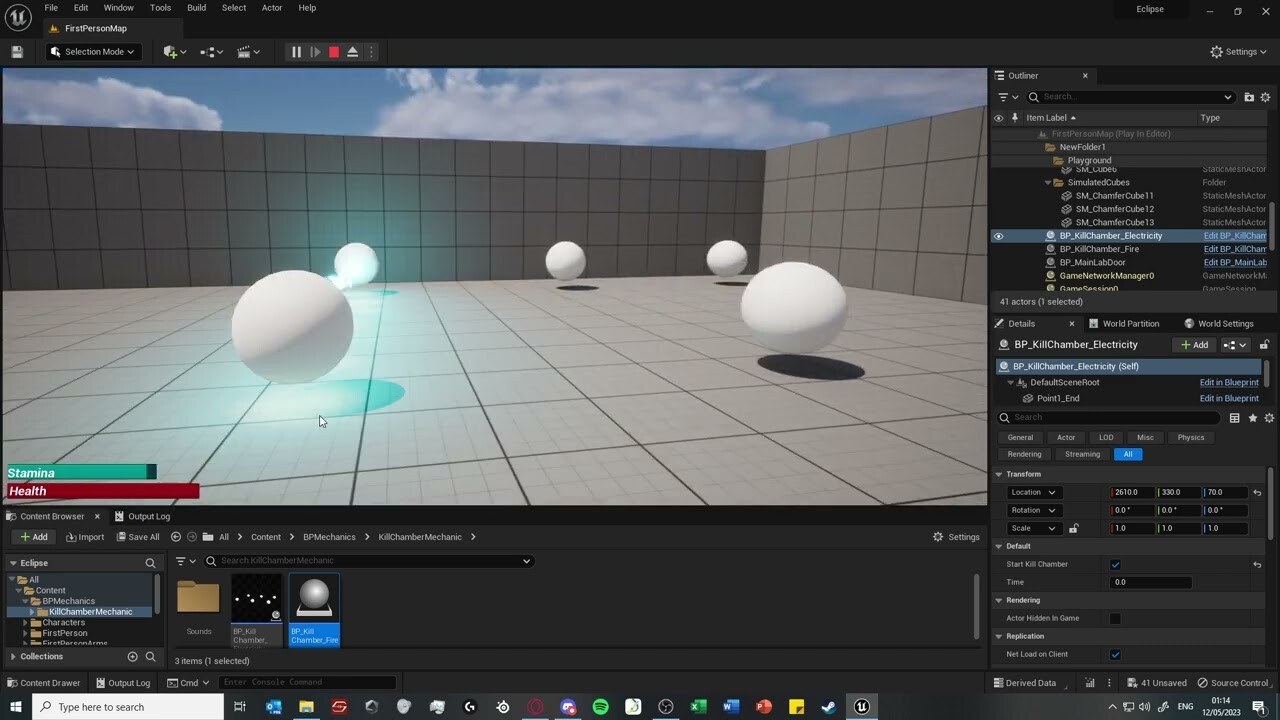Click the Content Browser Add button
The image size is (1280, 720).
click(33, 537)
